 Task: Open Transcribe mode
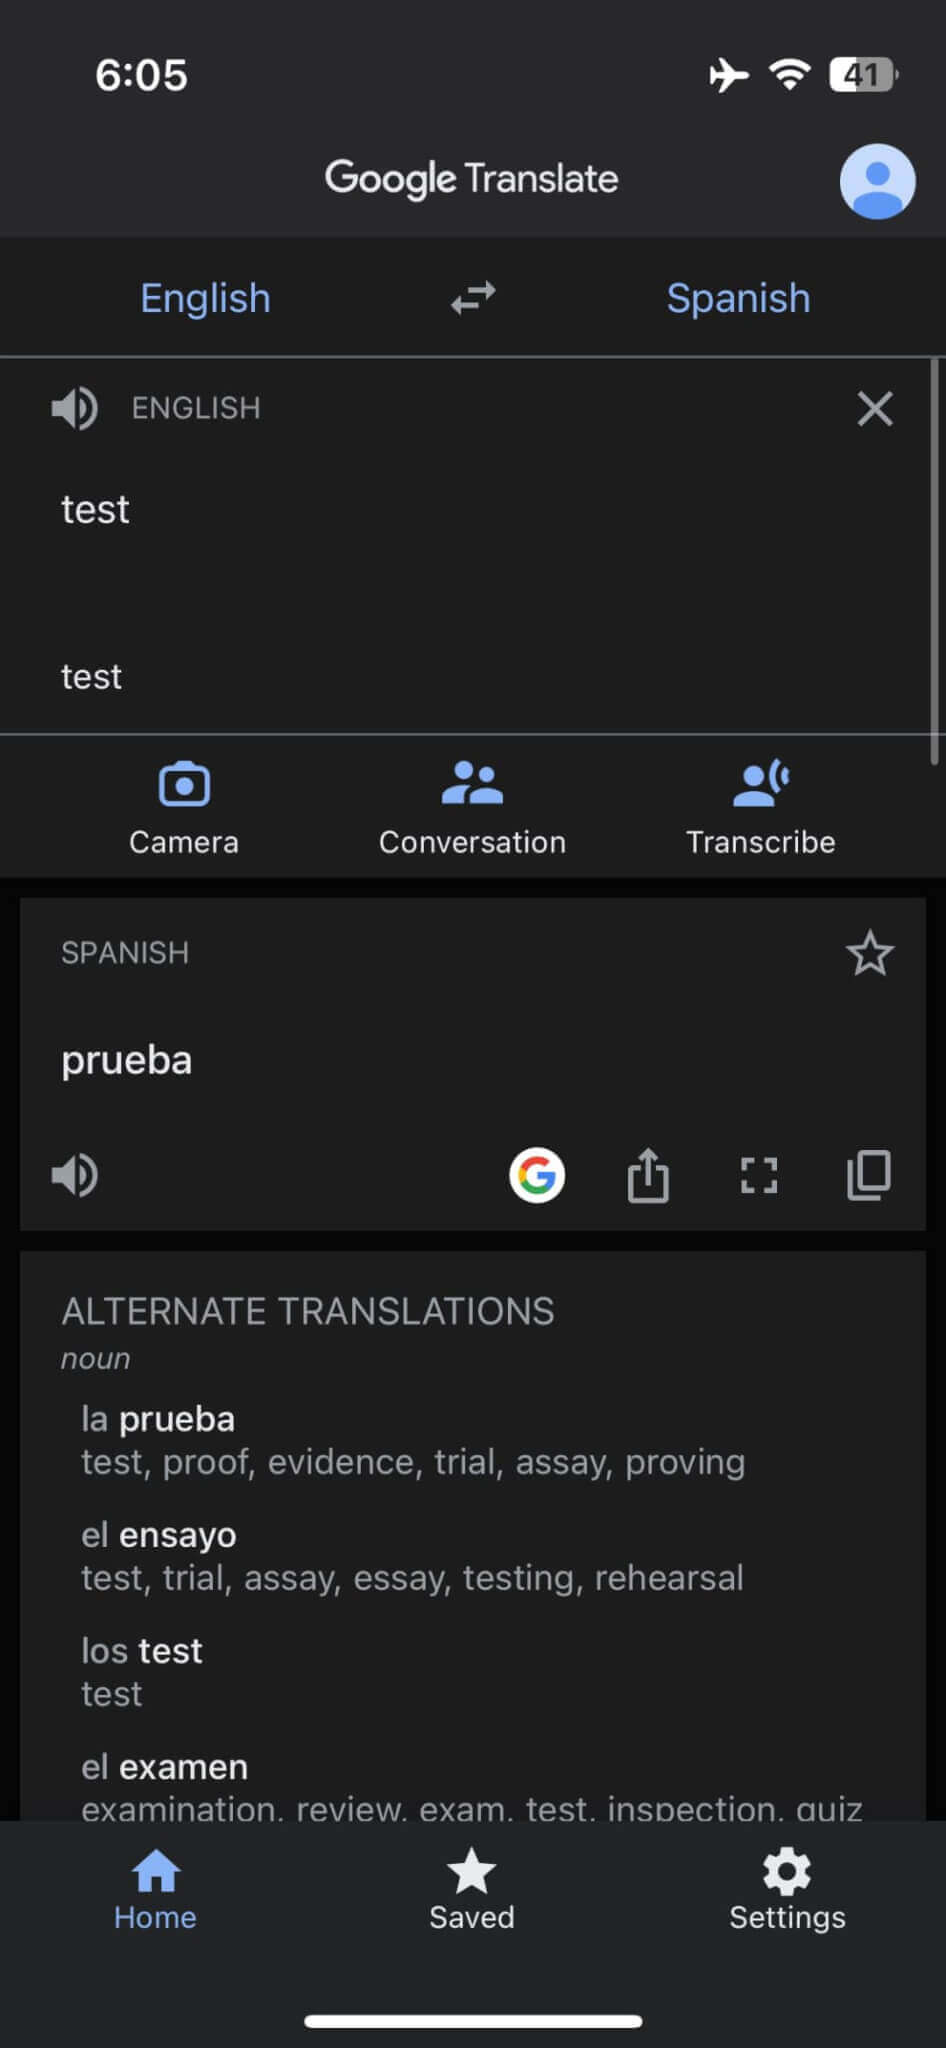coord(760,808)
